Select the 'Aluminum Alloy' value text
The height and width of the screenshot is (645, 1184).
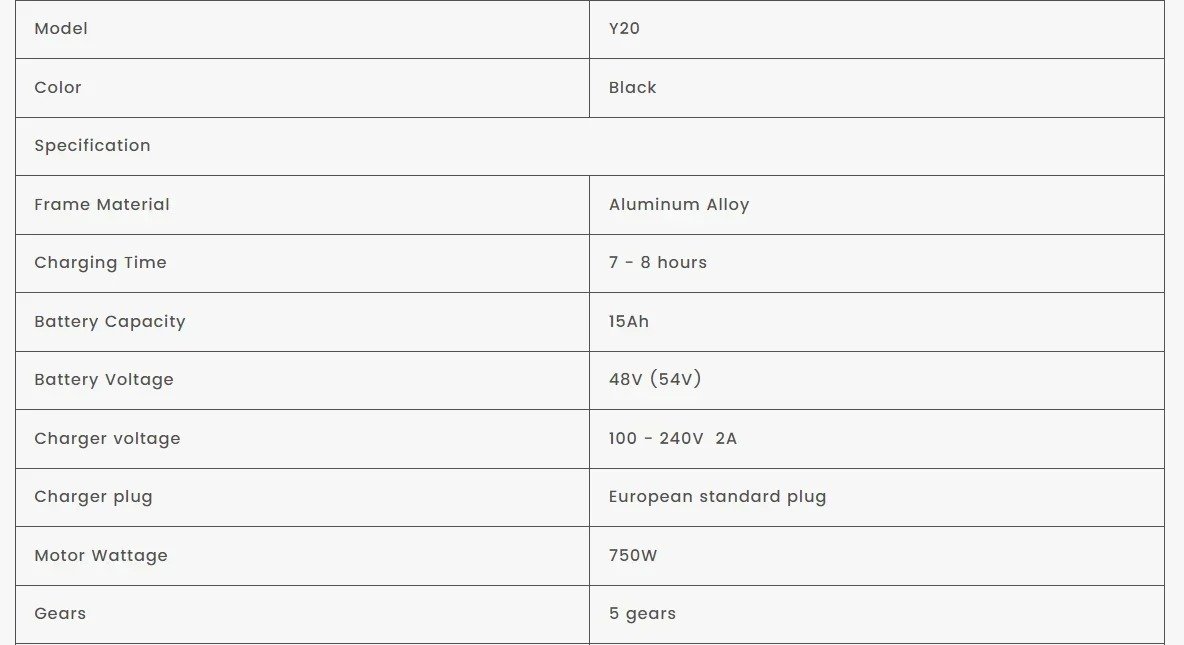click(x=679, y=205)
